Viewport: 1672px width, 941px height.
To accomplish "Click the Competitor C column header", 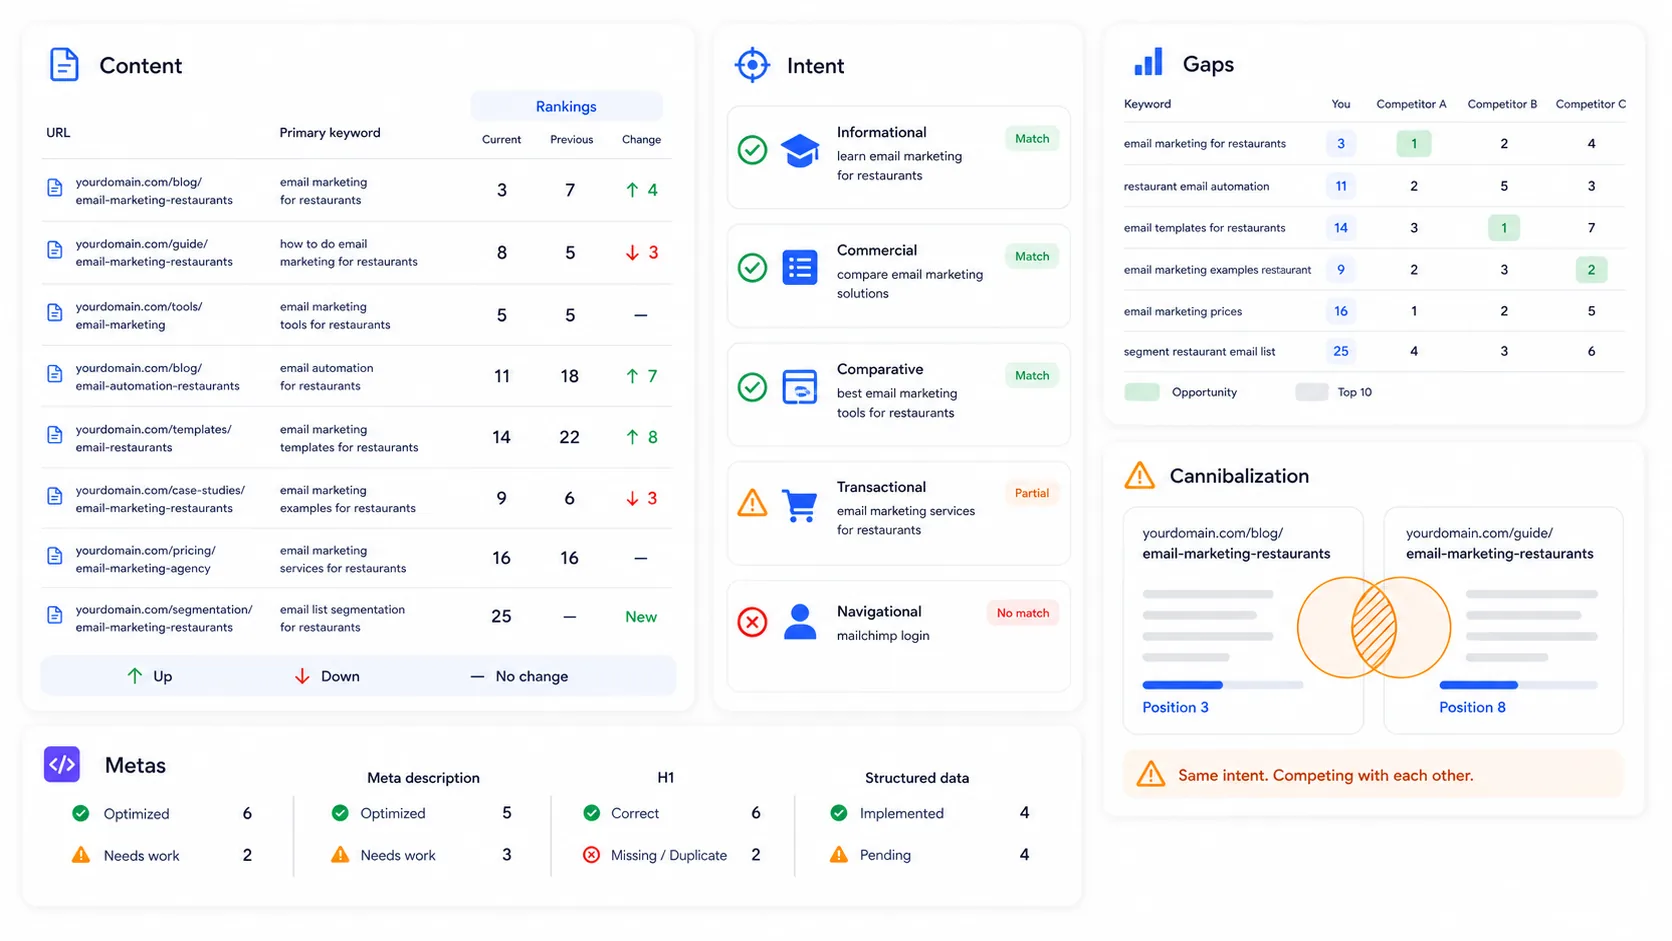I will pyautogui.click(x=1591, y=104).
